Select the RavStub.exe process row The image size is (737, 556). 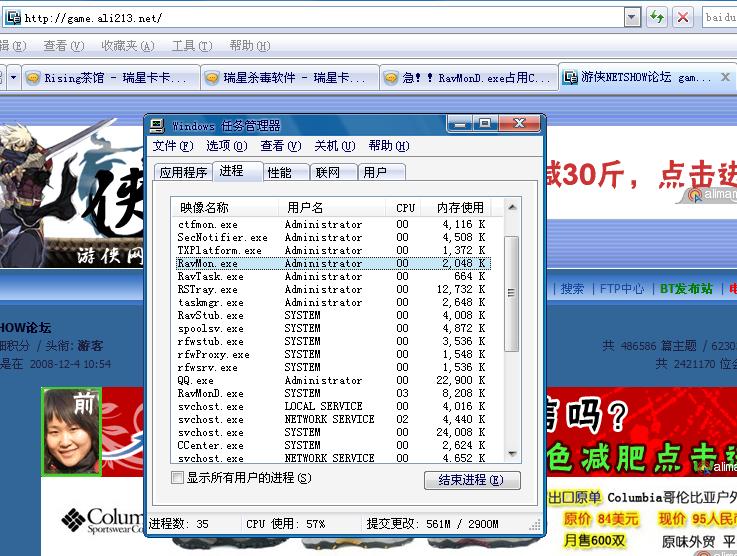coord(333,315)
